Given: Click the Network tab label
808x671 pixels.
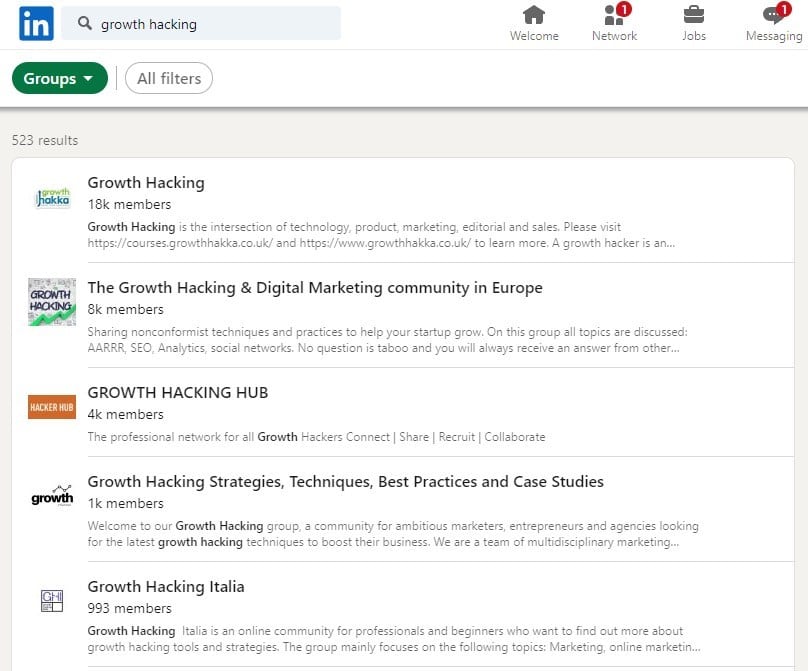Looking at the screenshot, I should click(x=614, y=36).
